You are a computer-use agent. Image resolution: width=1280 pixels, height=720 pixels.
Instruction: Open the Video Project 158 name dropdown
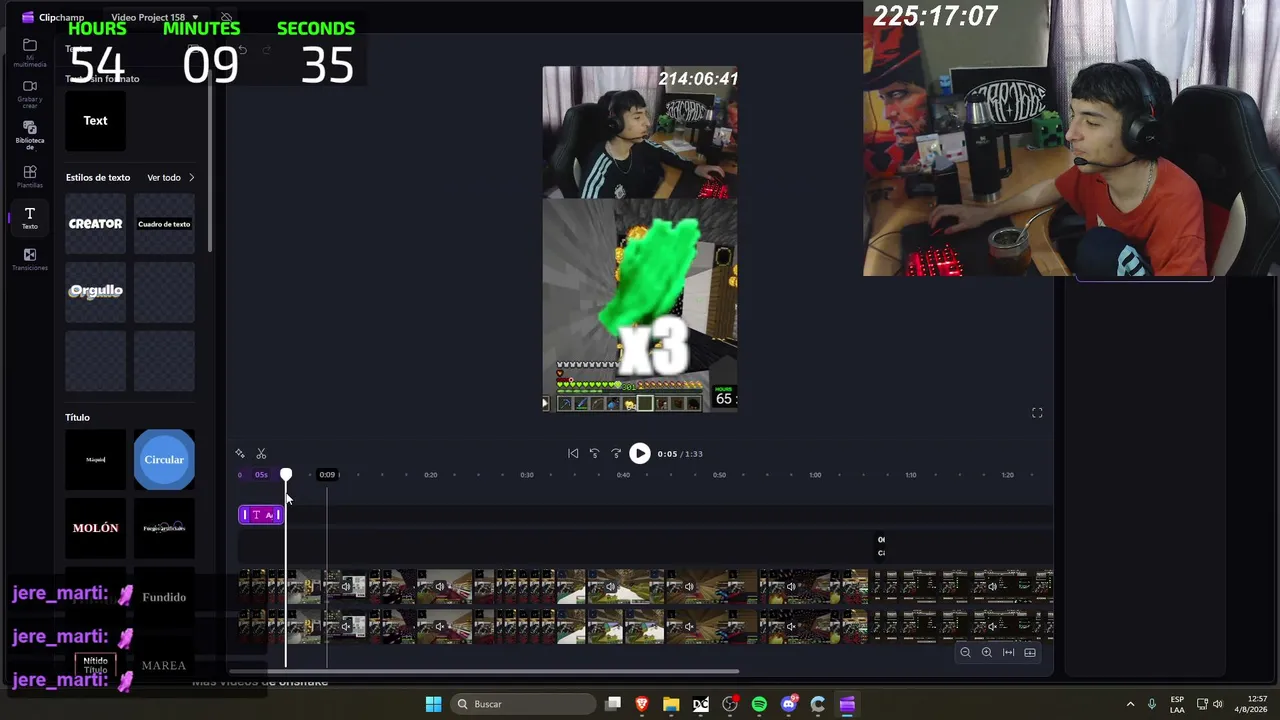tap(155, 17)
